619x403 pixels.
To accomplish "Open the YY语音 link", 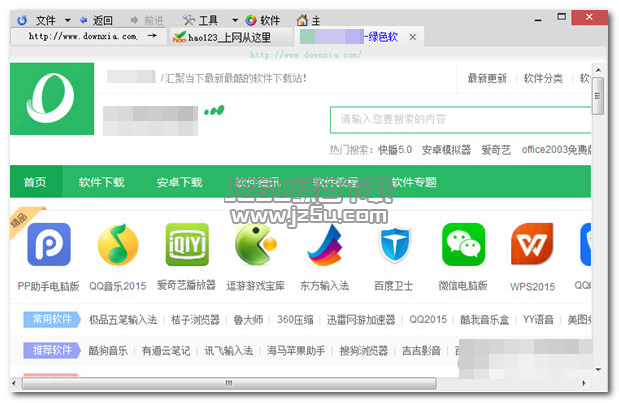I will (x=538, y=320).
